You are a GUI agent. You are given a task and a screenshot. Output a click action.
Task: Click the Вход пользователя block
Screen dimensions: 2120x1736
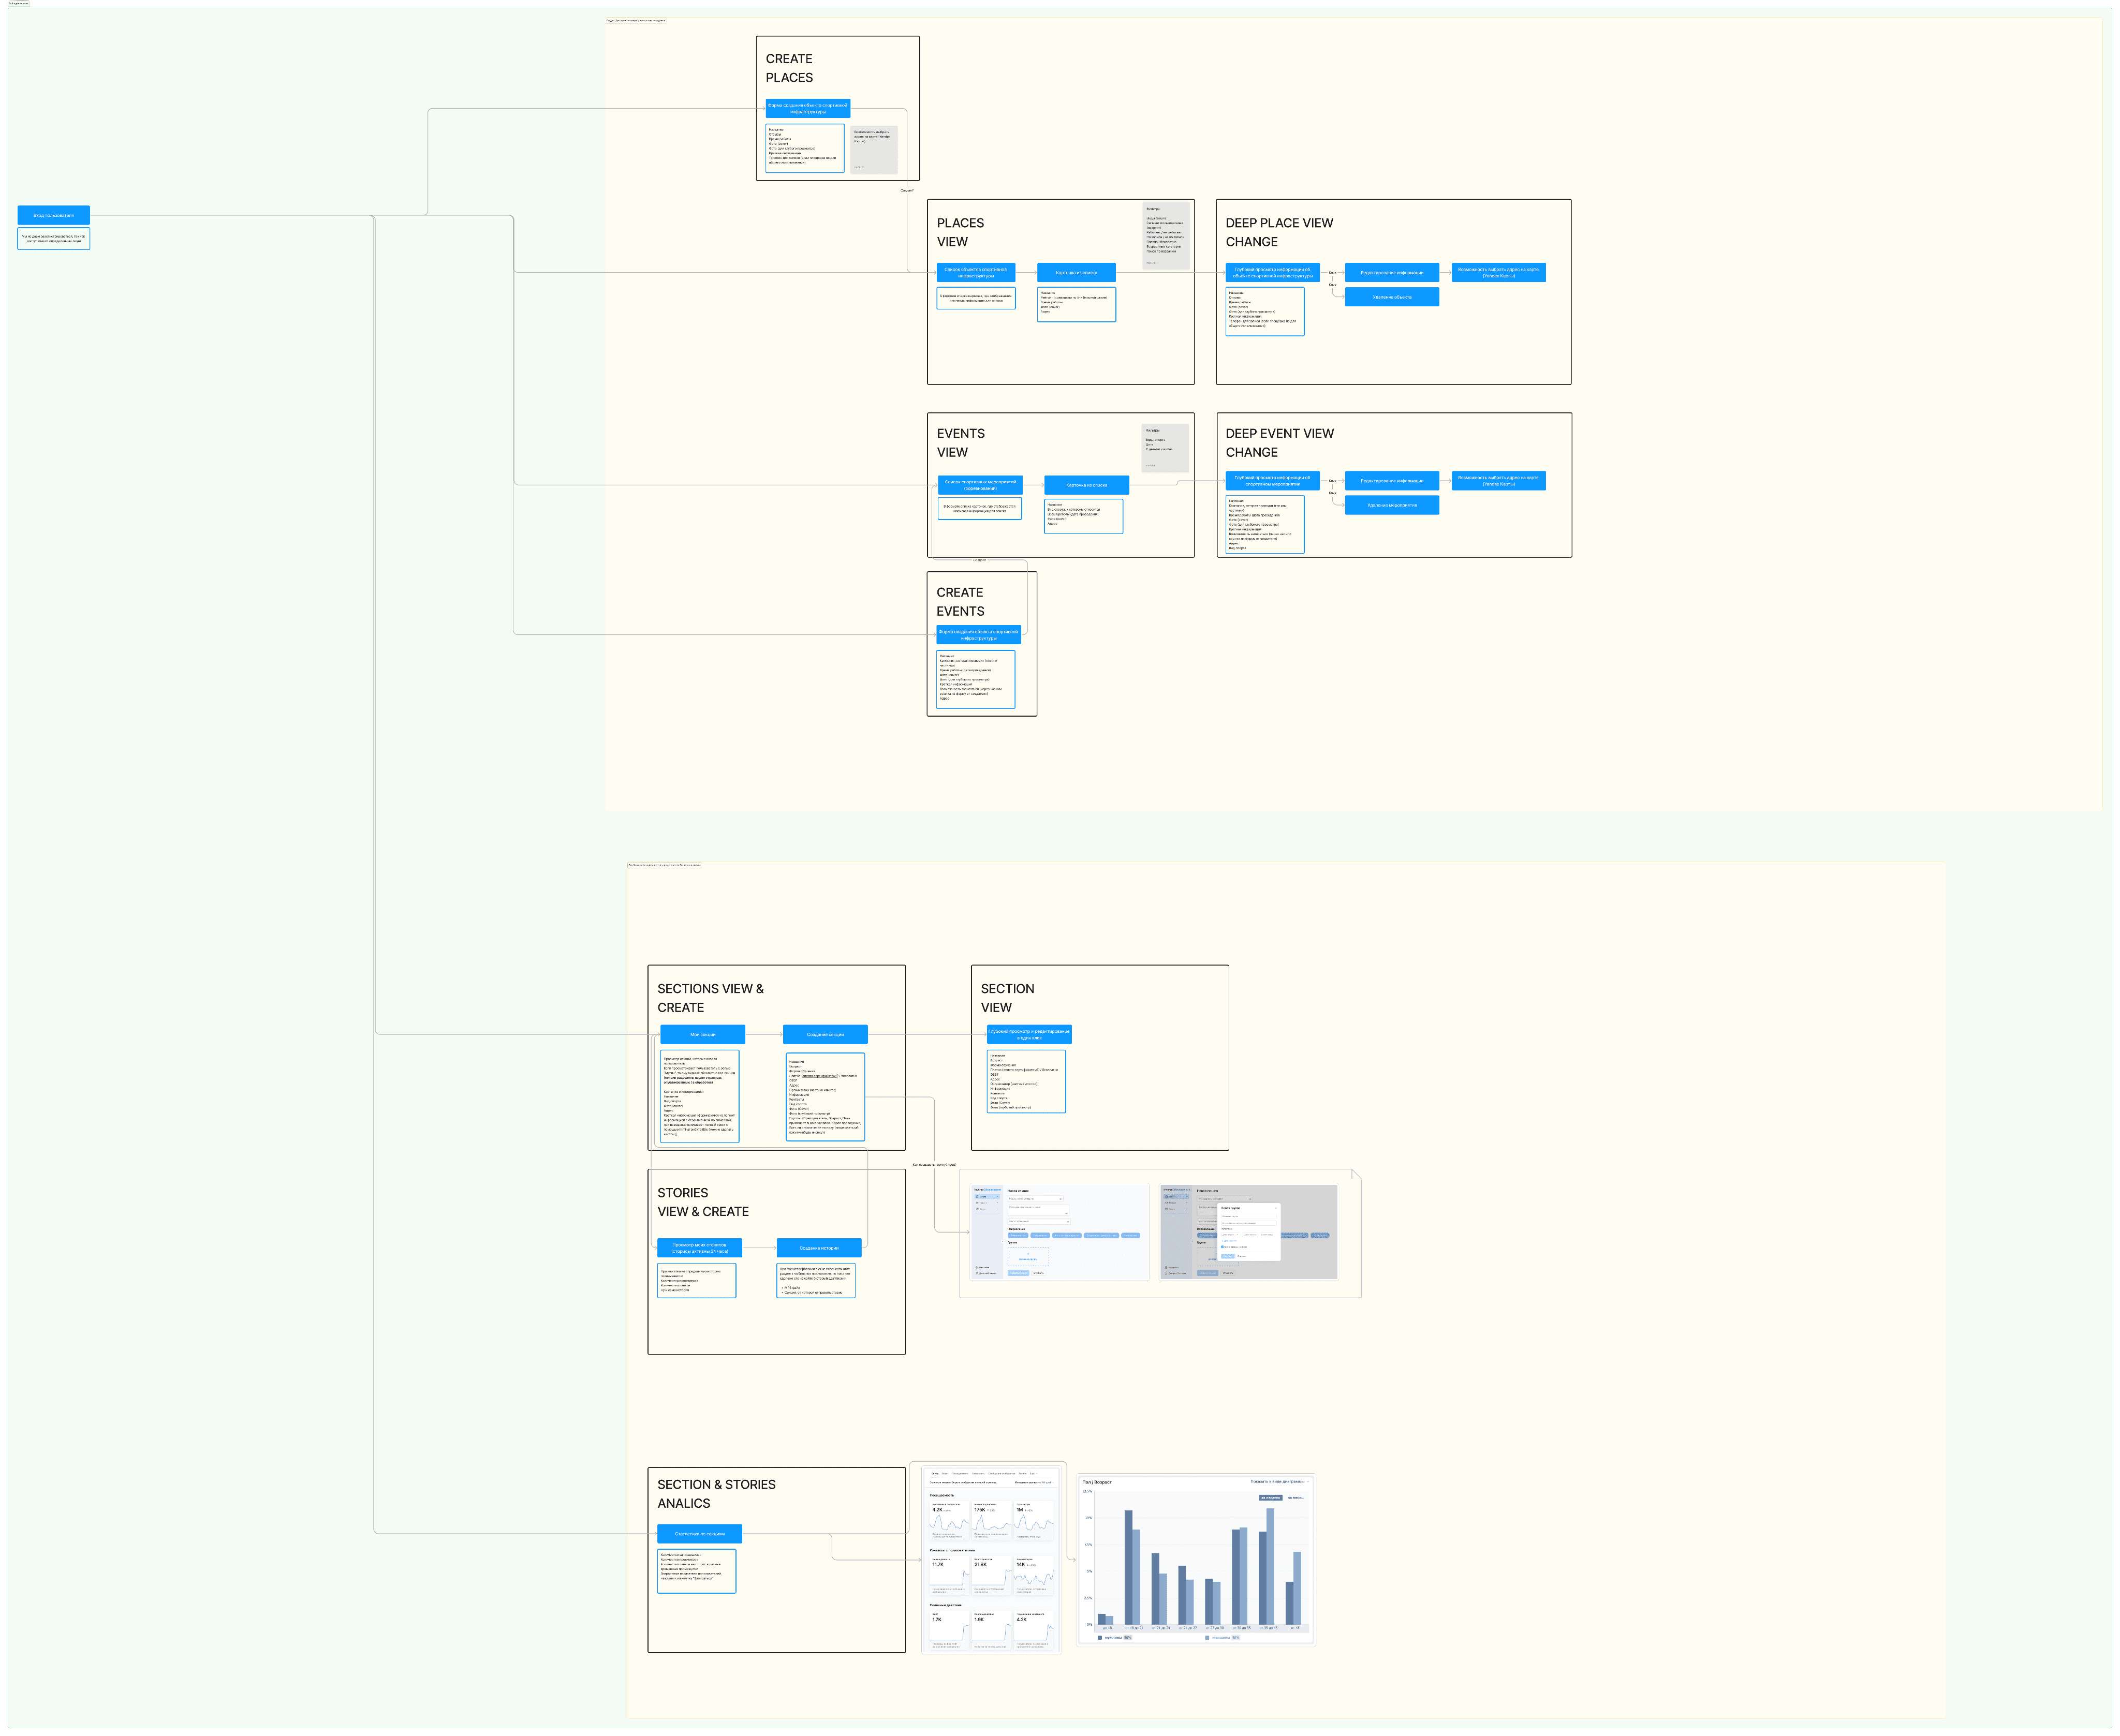(54, 215)
